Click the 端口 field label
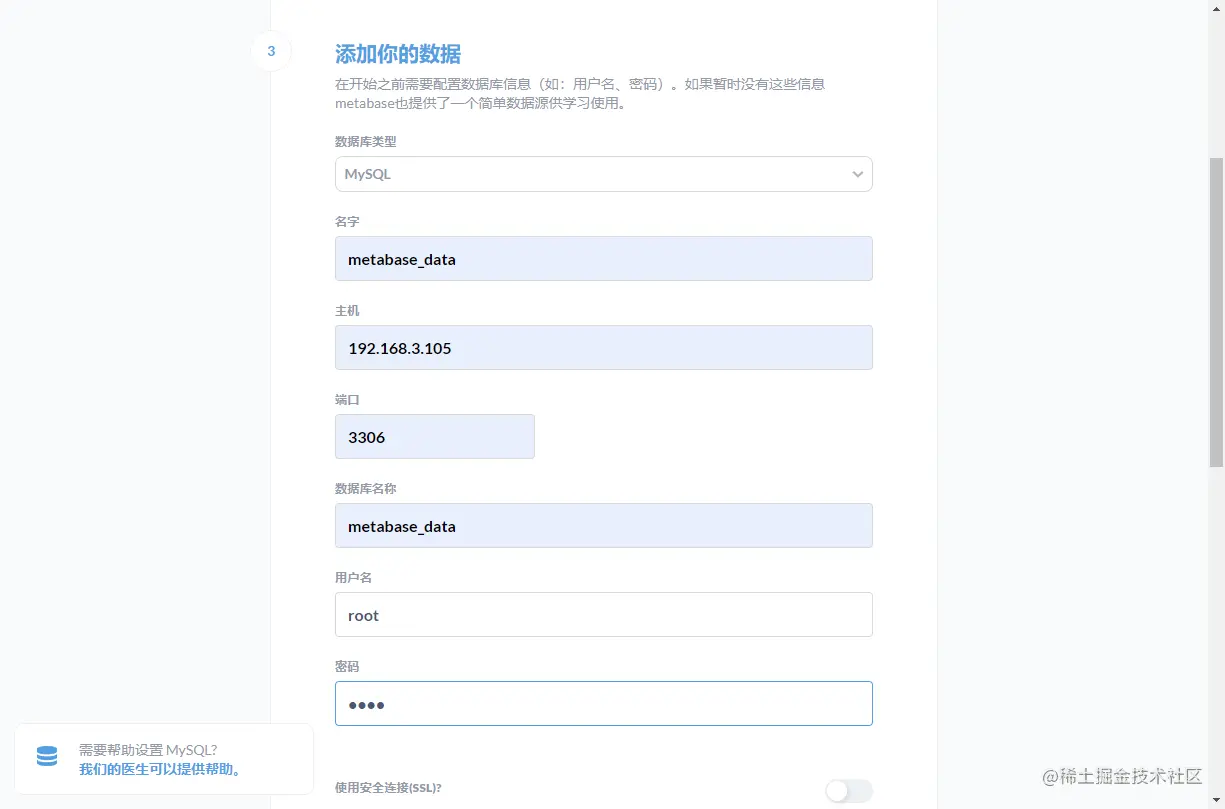This screenshot has height=809, width=1225. click(347, 399)
